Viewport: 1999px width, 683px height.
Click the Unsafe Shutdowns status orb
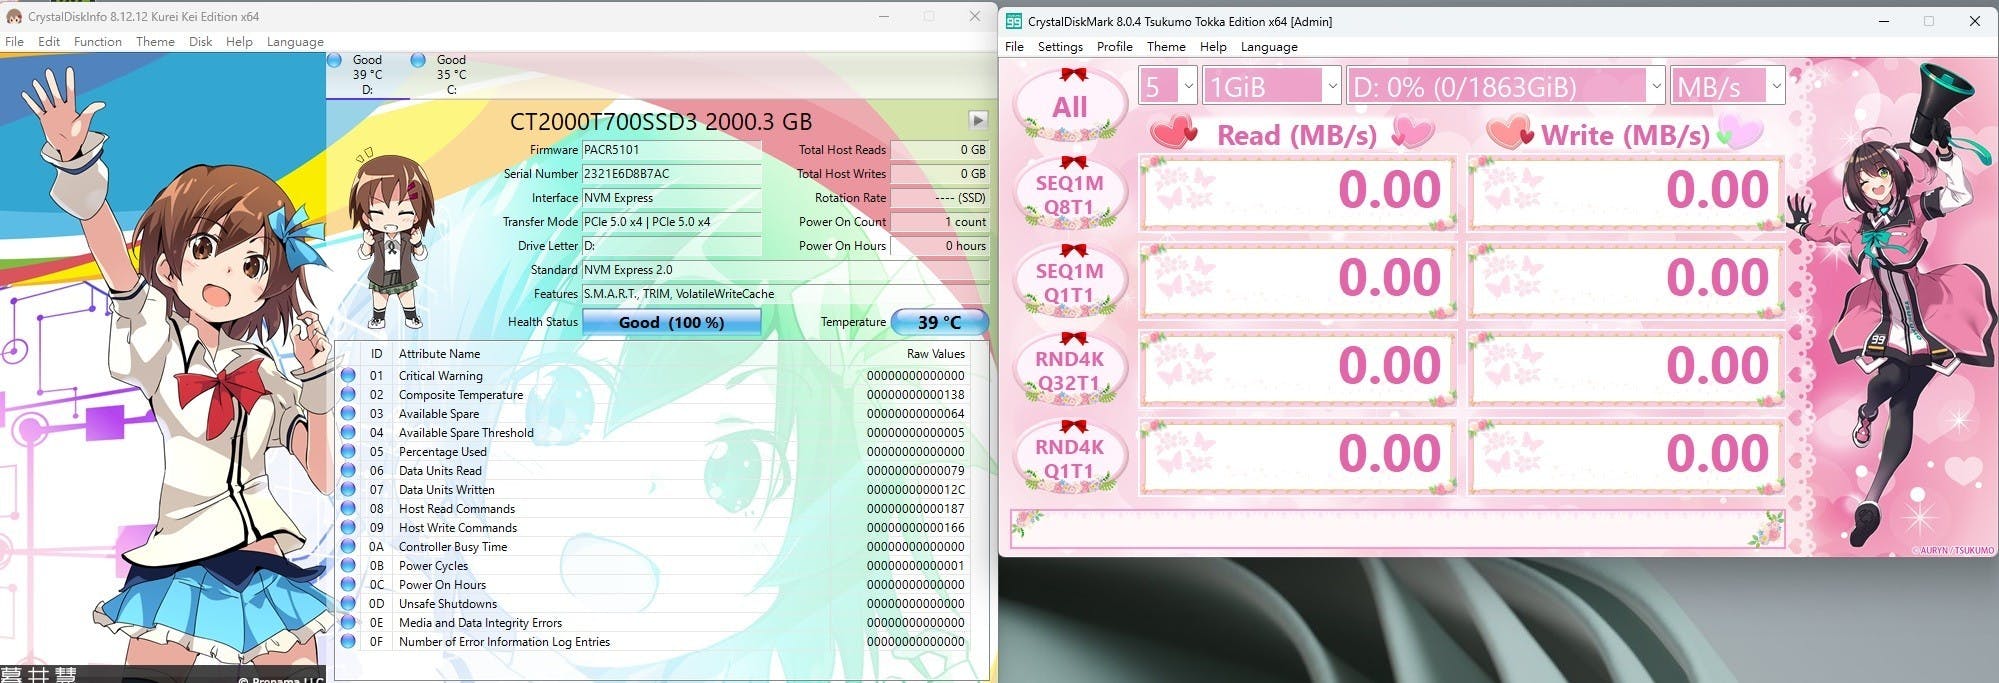(348, 604)
